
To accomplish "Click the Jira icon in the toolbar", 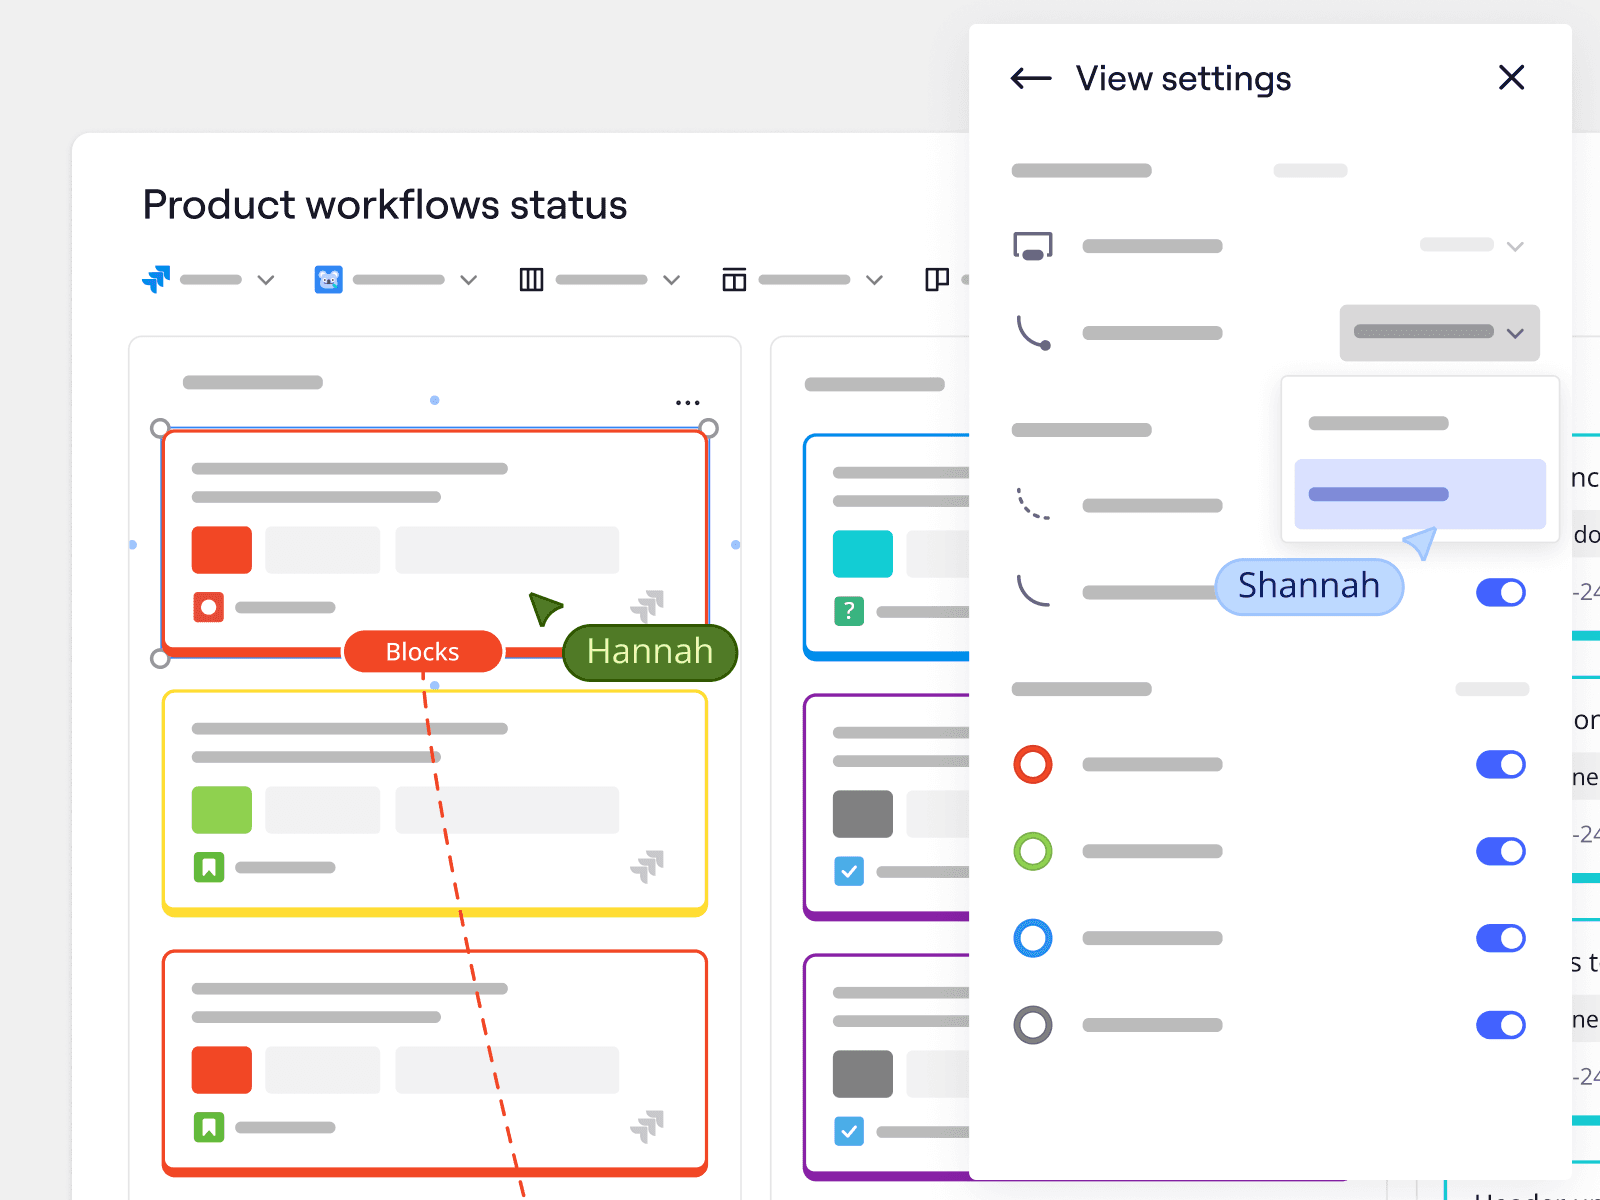I will [x=156, y=280].
